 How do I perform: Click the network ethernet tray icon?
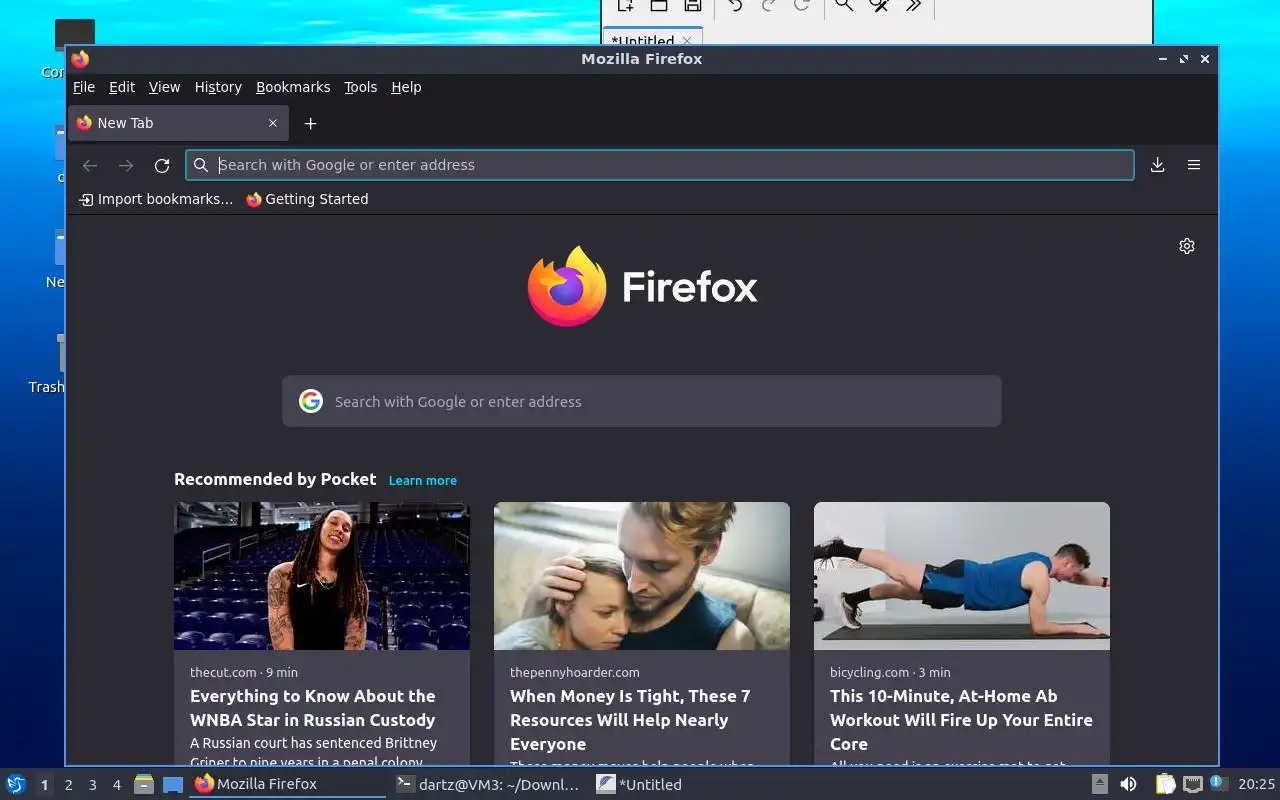(x=1192, y=784)
